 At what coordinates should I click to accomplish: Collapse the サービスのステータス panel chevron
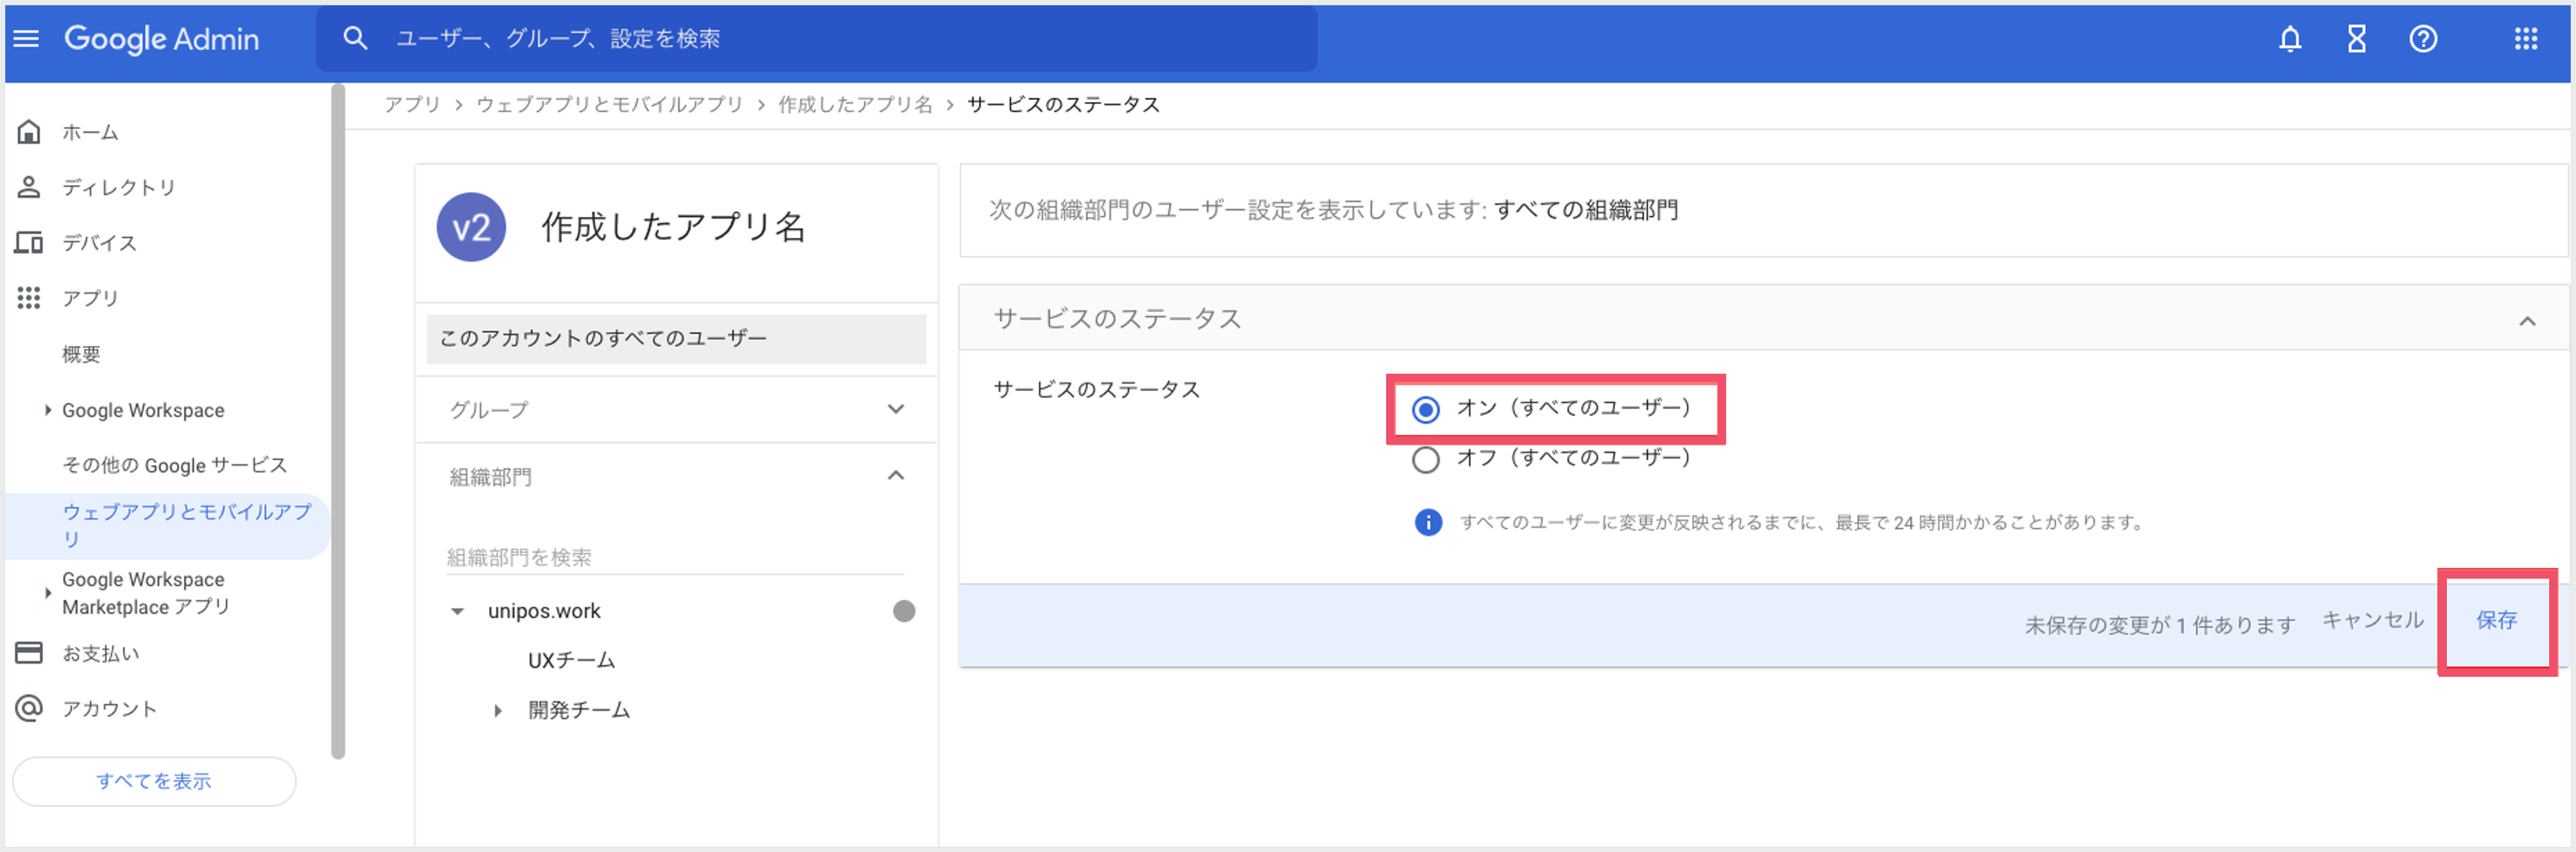click(x=2526, y=321)
